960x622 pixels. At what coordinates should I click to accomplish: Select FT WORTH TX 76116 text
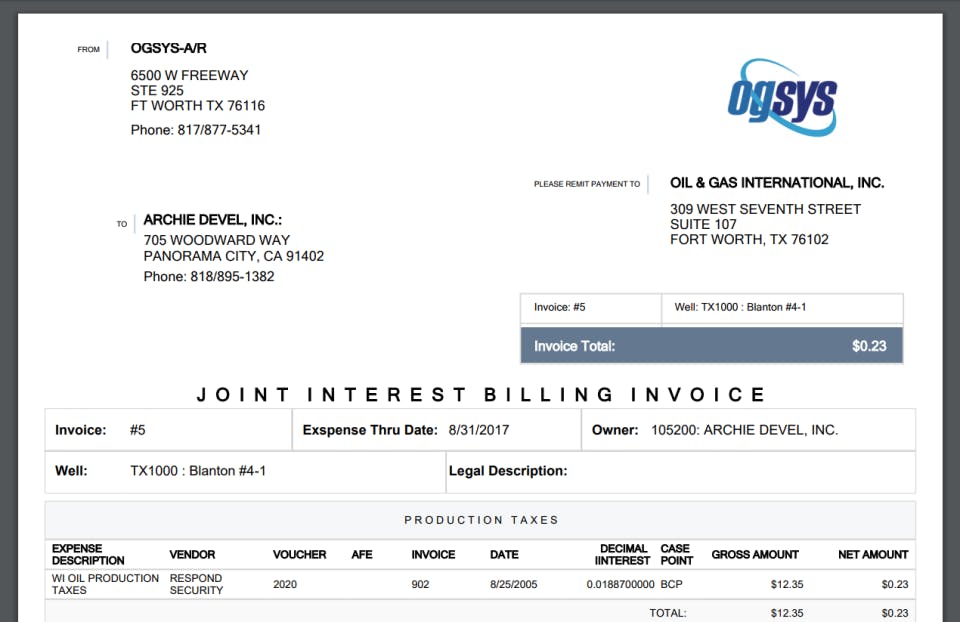[198, 106]
